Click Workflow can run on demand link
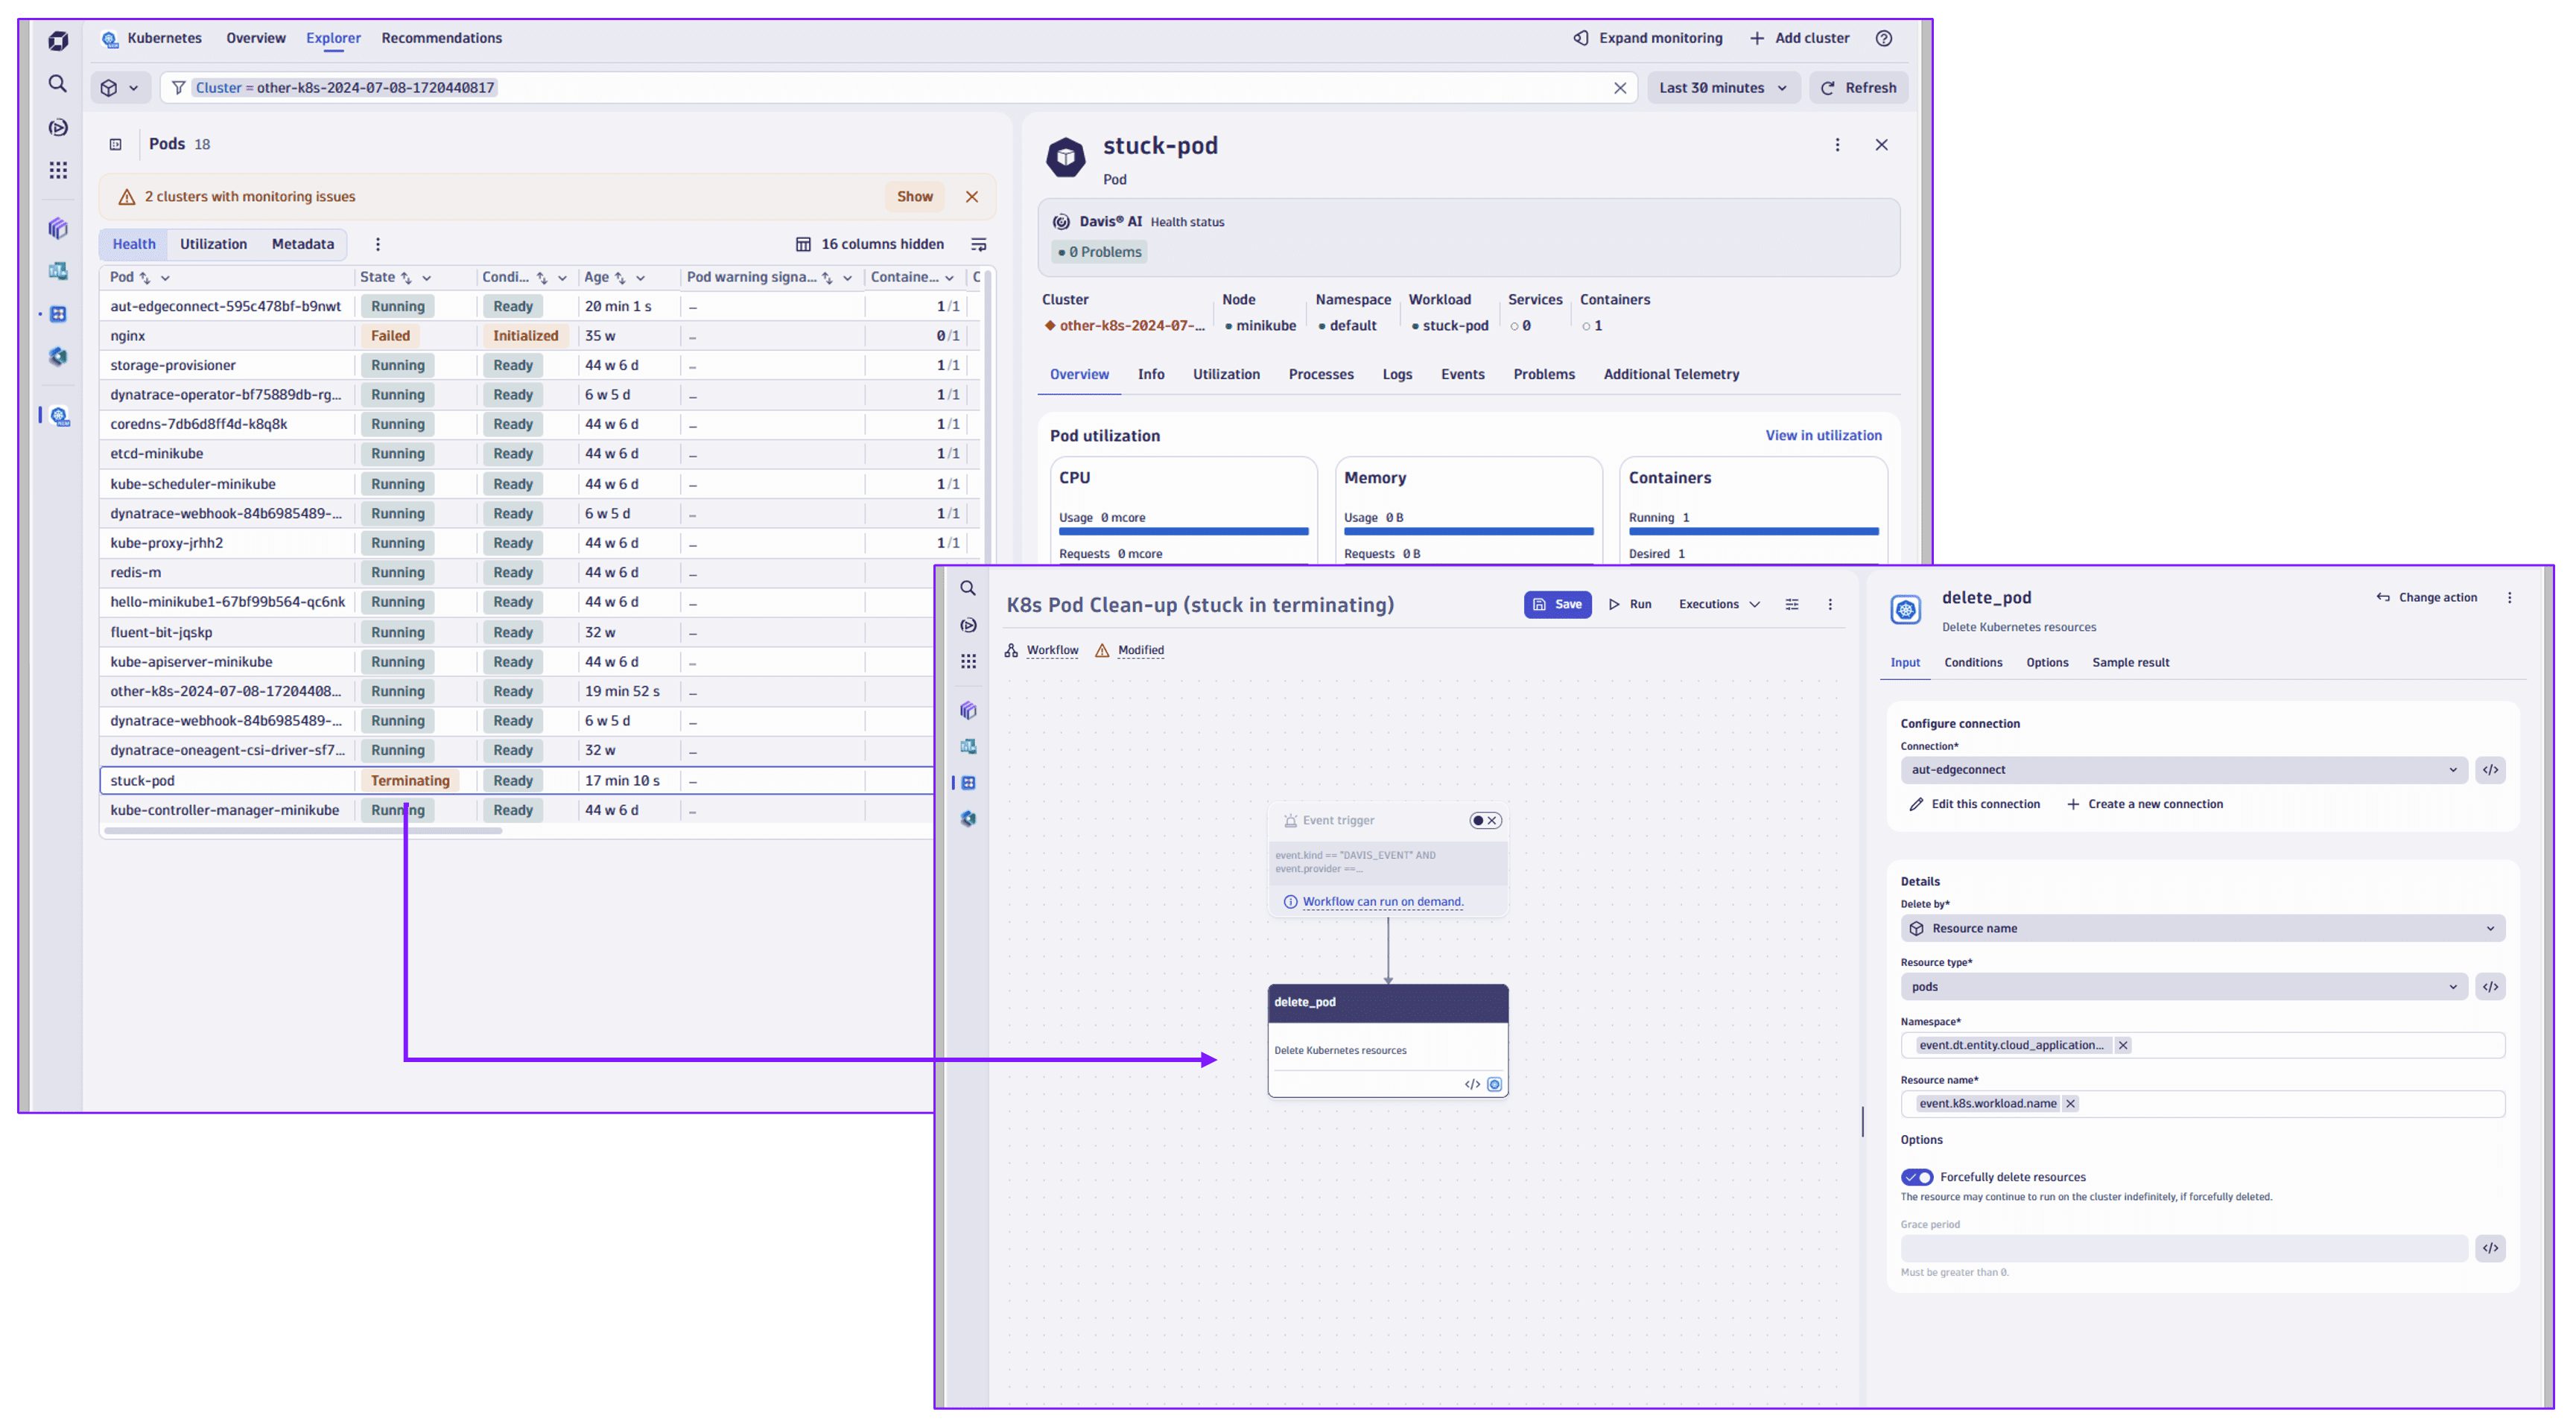Image resolution: width=2576 pixels, height=1427 pixels. (x=1382, y=902)
